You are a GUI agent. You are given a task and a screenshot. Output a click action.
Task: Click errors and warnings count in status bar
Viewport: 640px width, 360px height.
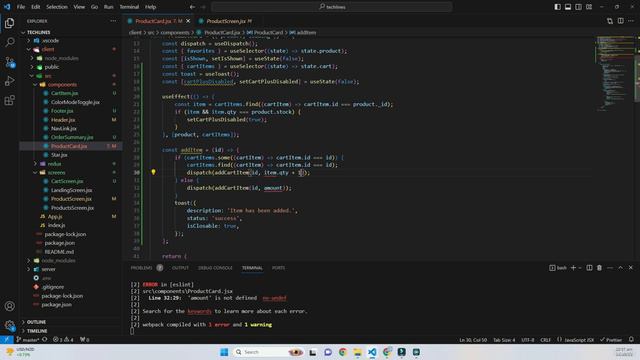pyautogui.click(x=63, y=340)
